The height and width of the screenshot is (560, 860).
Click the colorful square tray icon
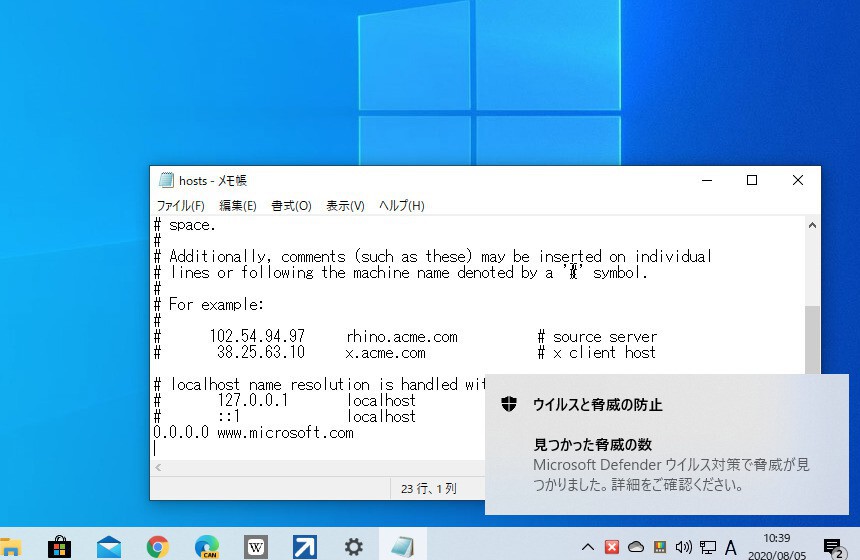660,547
